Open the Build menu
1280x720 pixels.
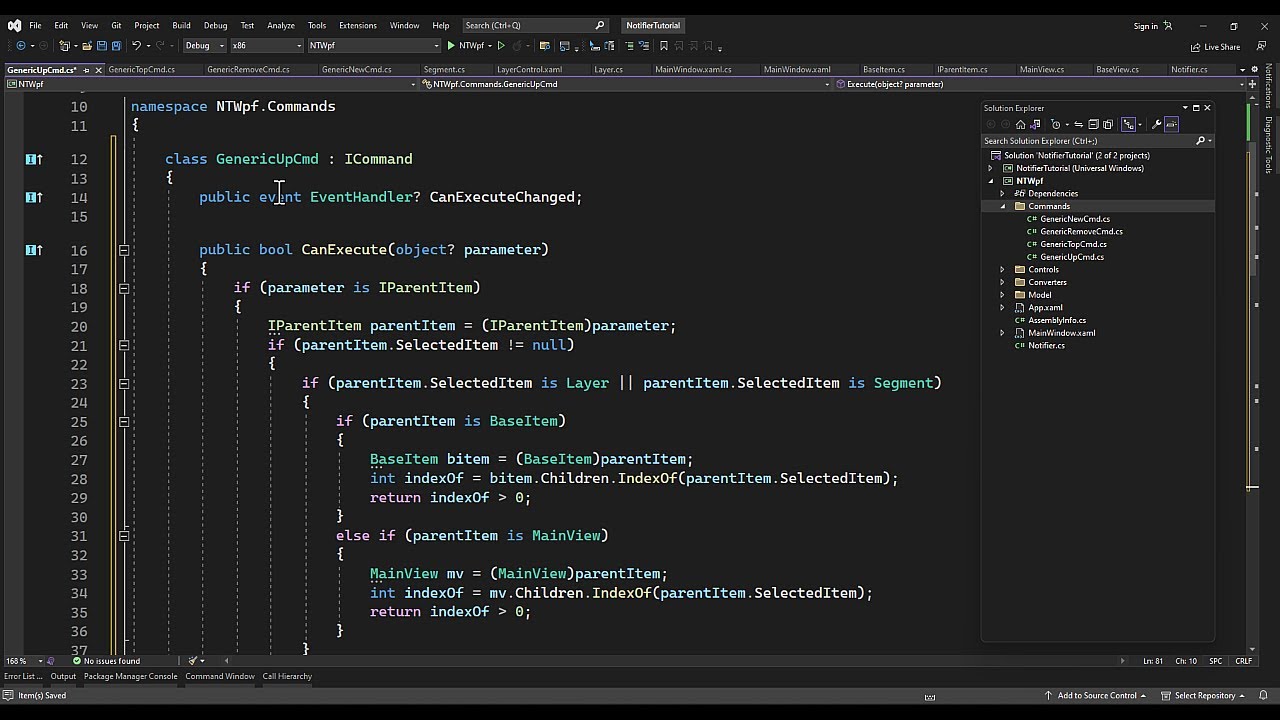[181, 25]
